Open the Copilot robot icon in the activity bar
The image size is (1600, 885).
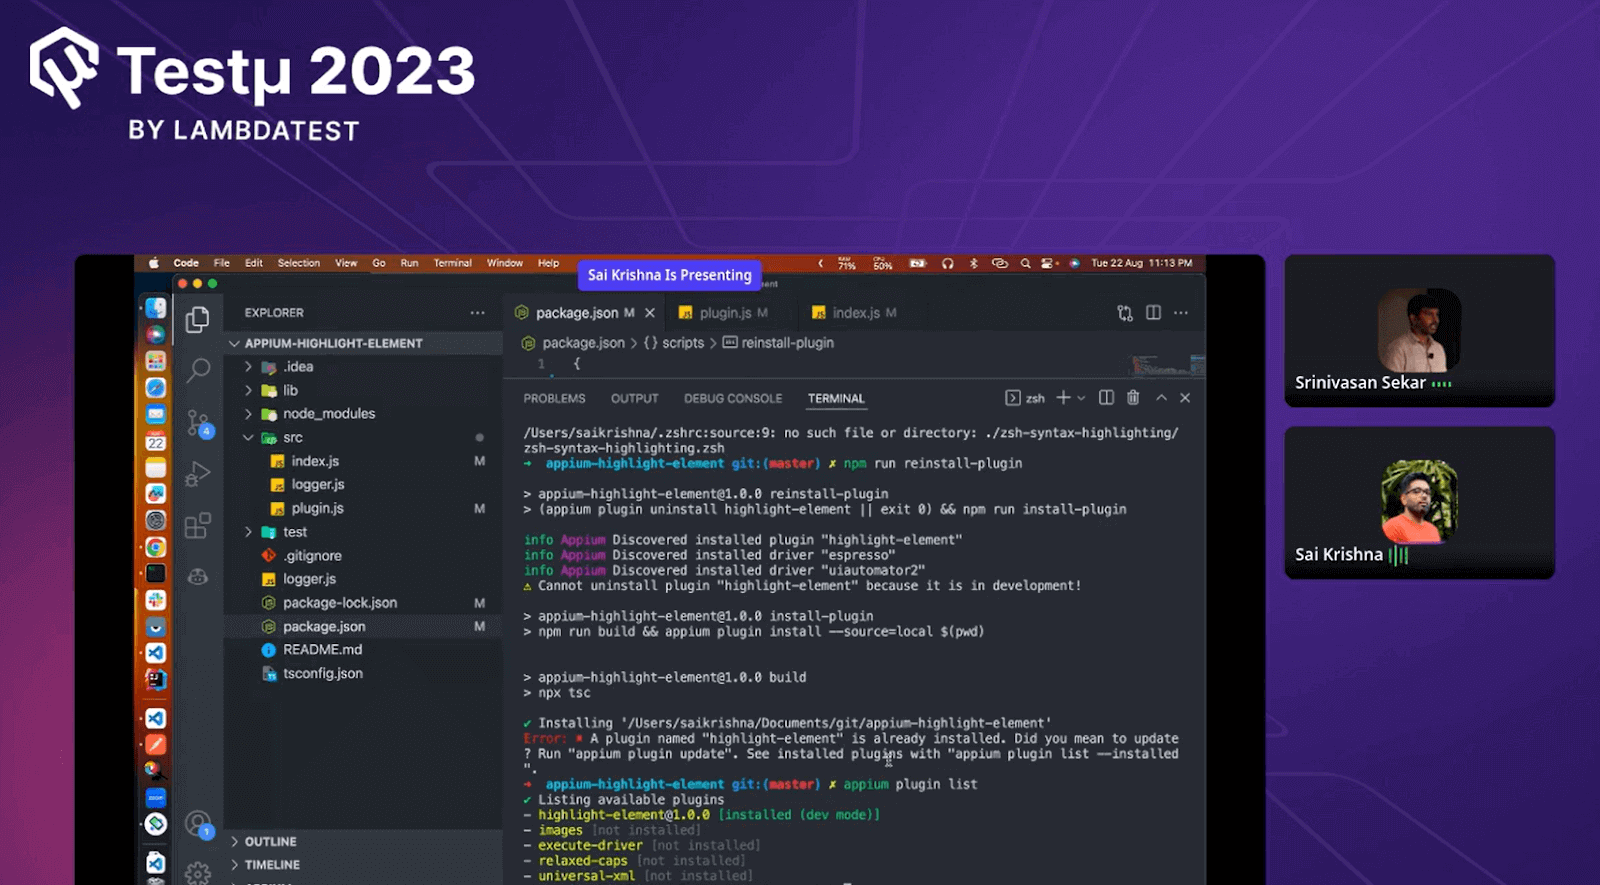click(198, 577)
